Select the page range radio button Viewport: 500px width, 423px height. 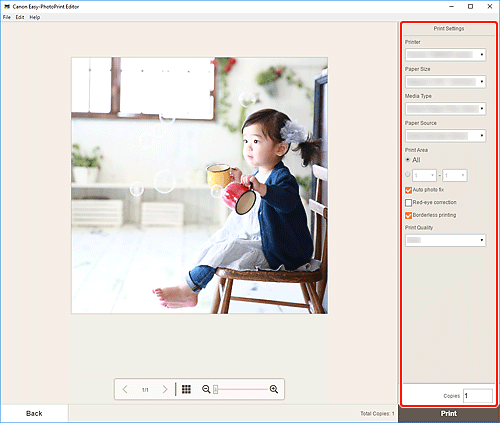tap(407, 174)
